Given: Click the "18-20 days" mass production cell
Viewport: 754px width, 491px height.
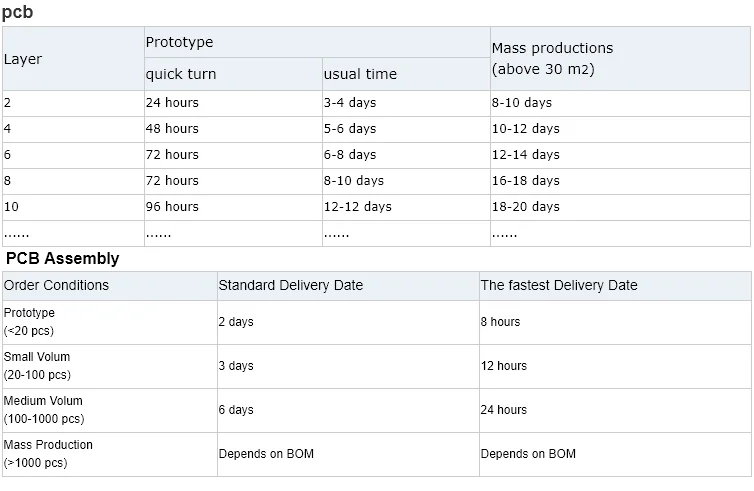Looking at the screenshot, I should (526, 207).
